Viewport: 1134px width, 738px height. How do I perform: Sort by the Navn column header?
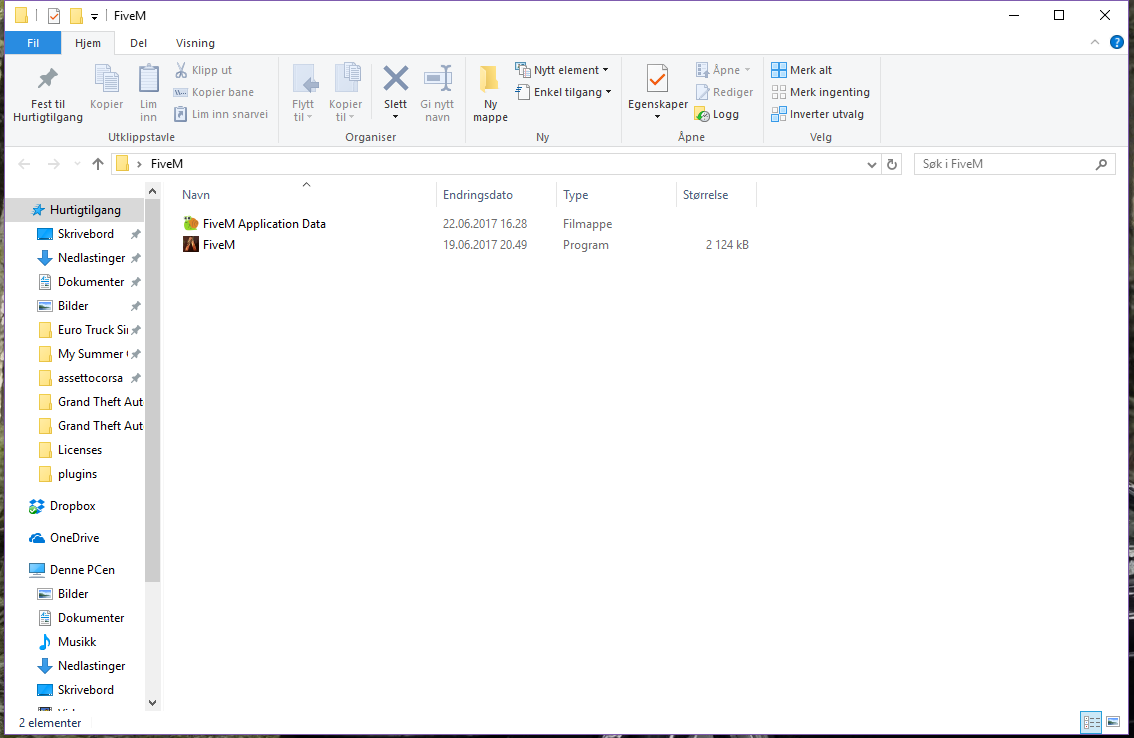click(x=196, y=195)
